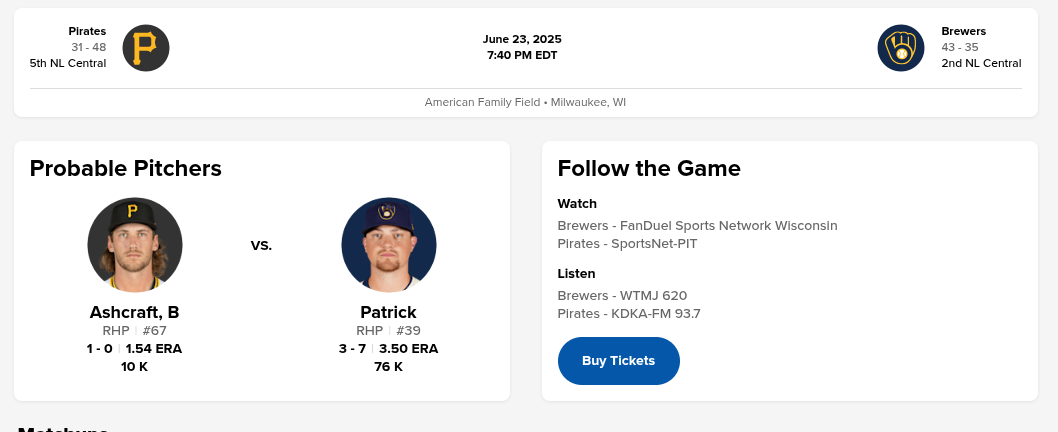Select Pirates KDKA-FM 93.7 radio listing

click(629, 314)
